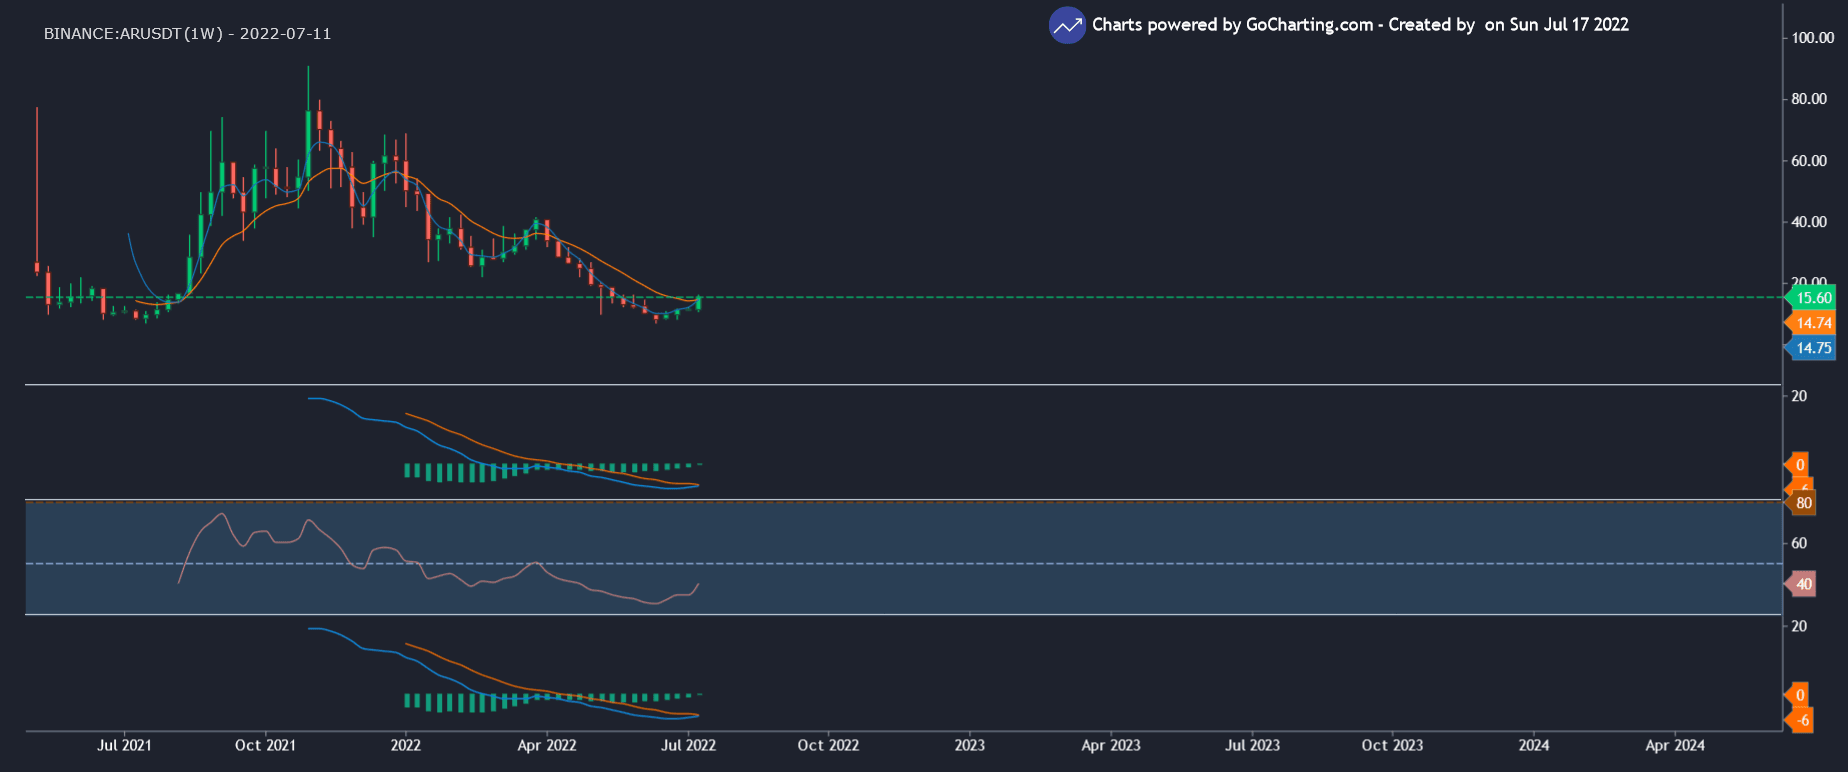This screenshot has width=1848, height=772.
Task: Click the orange -6 tag in bottom panel
Action: 1802,720
